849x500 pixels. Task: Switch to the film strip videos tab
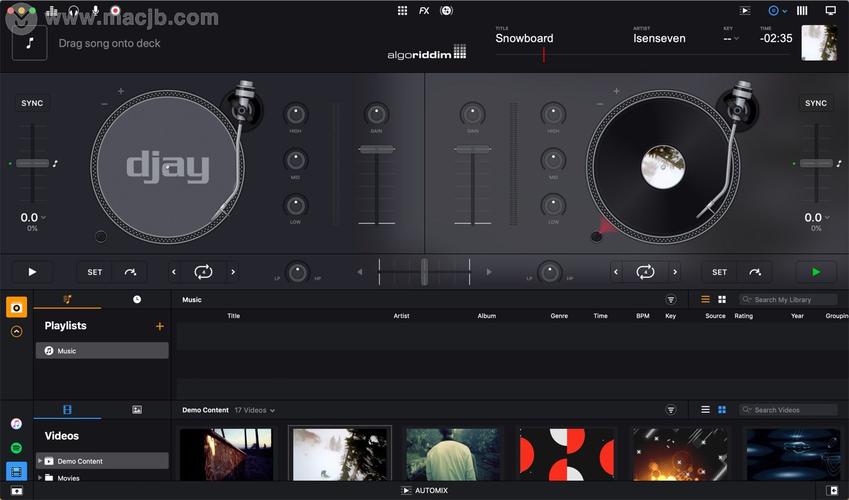pyautogui.click(x=67, y=410)
